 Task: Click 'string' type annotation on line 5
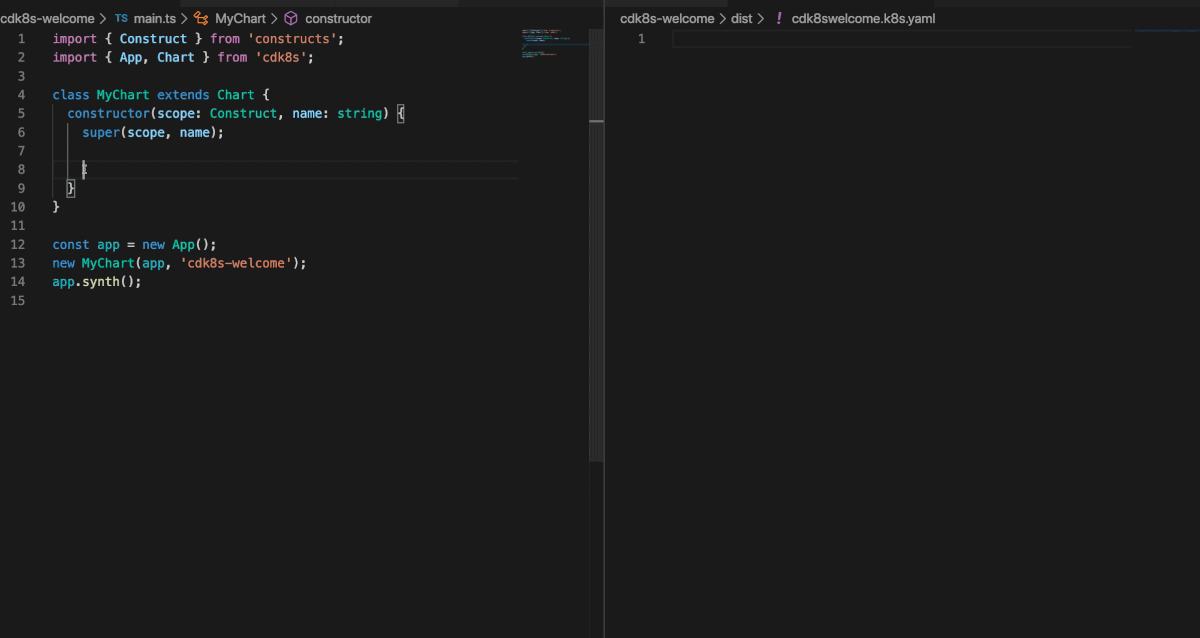pos(360,113)
